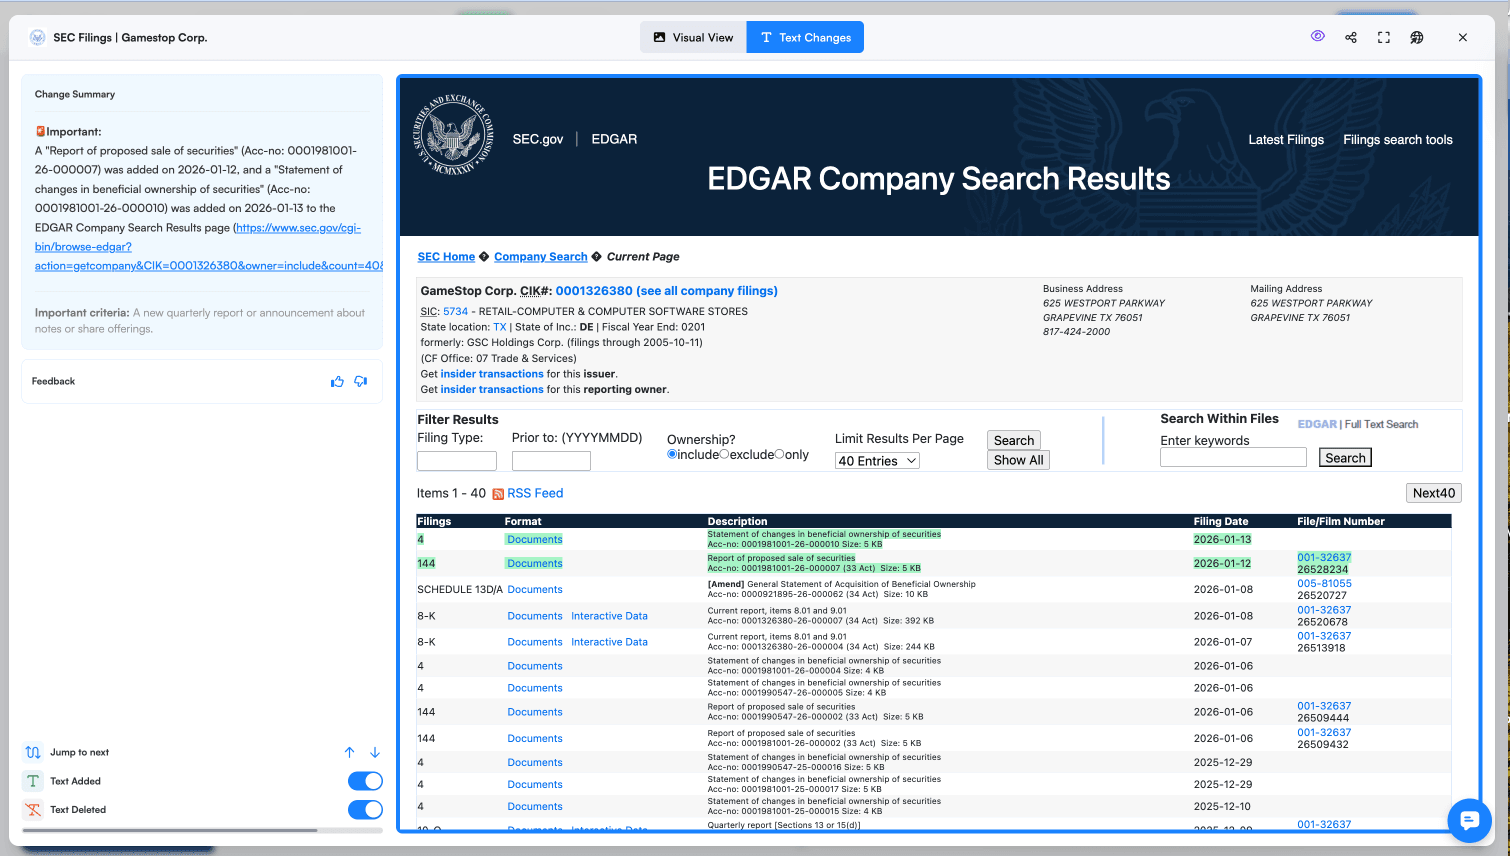Image resolution: width=1510 pixels, height=856 pixels.
Task: Jump to previous change with up arrow
Action: 349,751
